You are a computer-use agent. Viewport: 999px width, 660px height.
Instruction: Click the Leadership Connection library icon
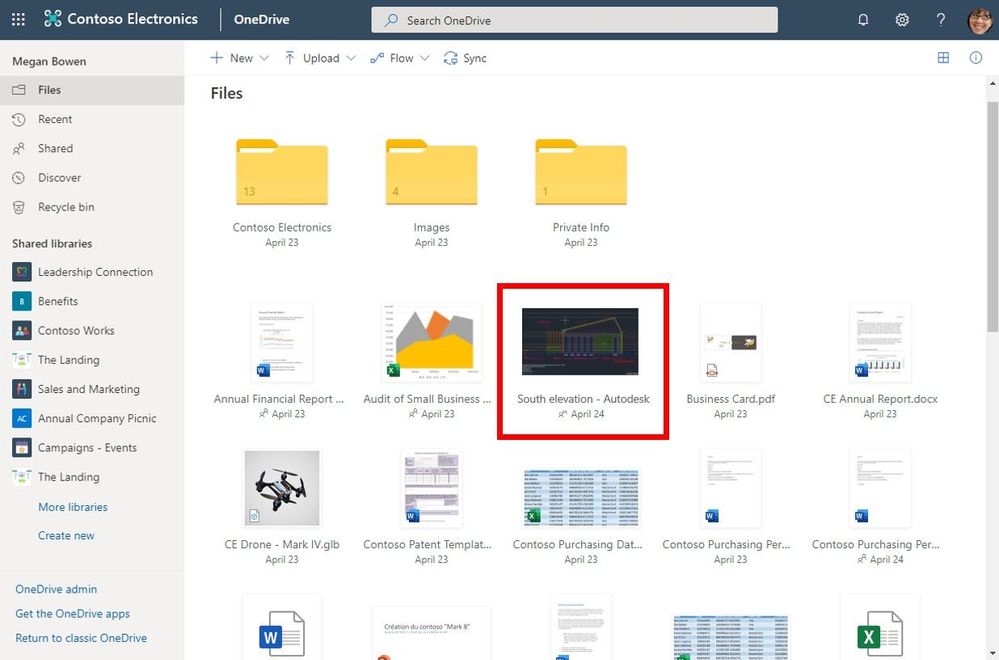click(22, 272)
